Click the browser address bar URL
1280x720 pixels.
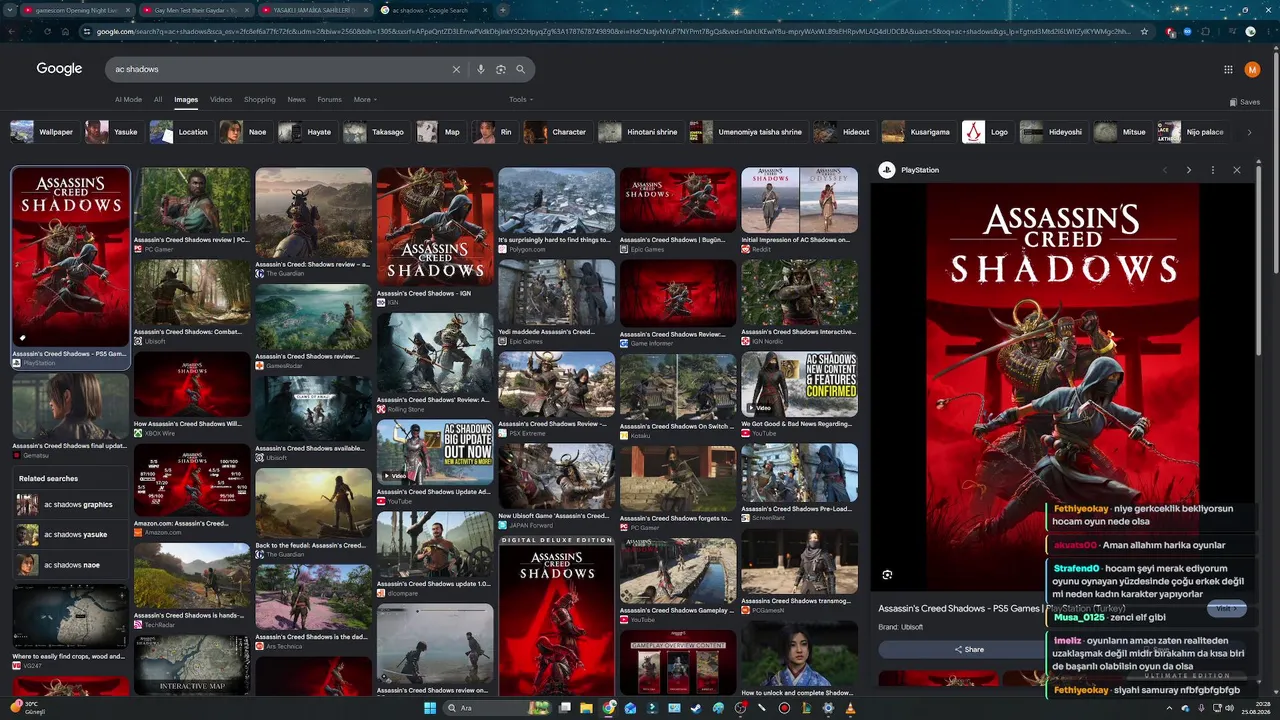tap(615, 31)
